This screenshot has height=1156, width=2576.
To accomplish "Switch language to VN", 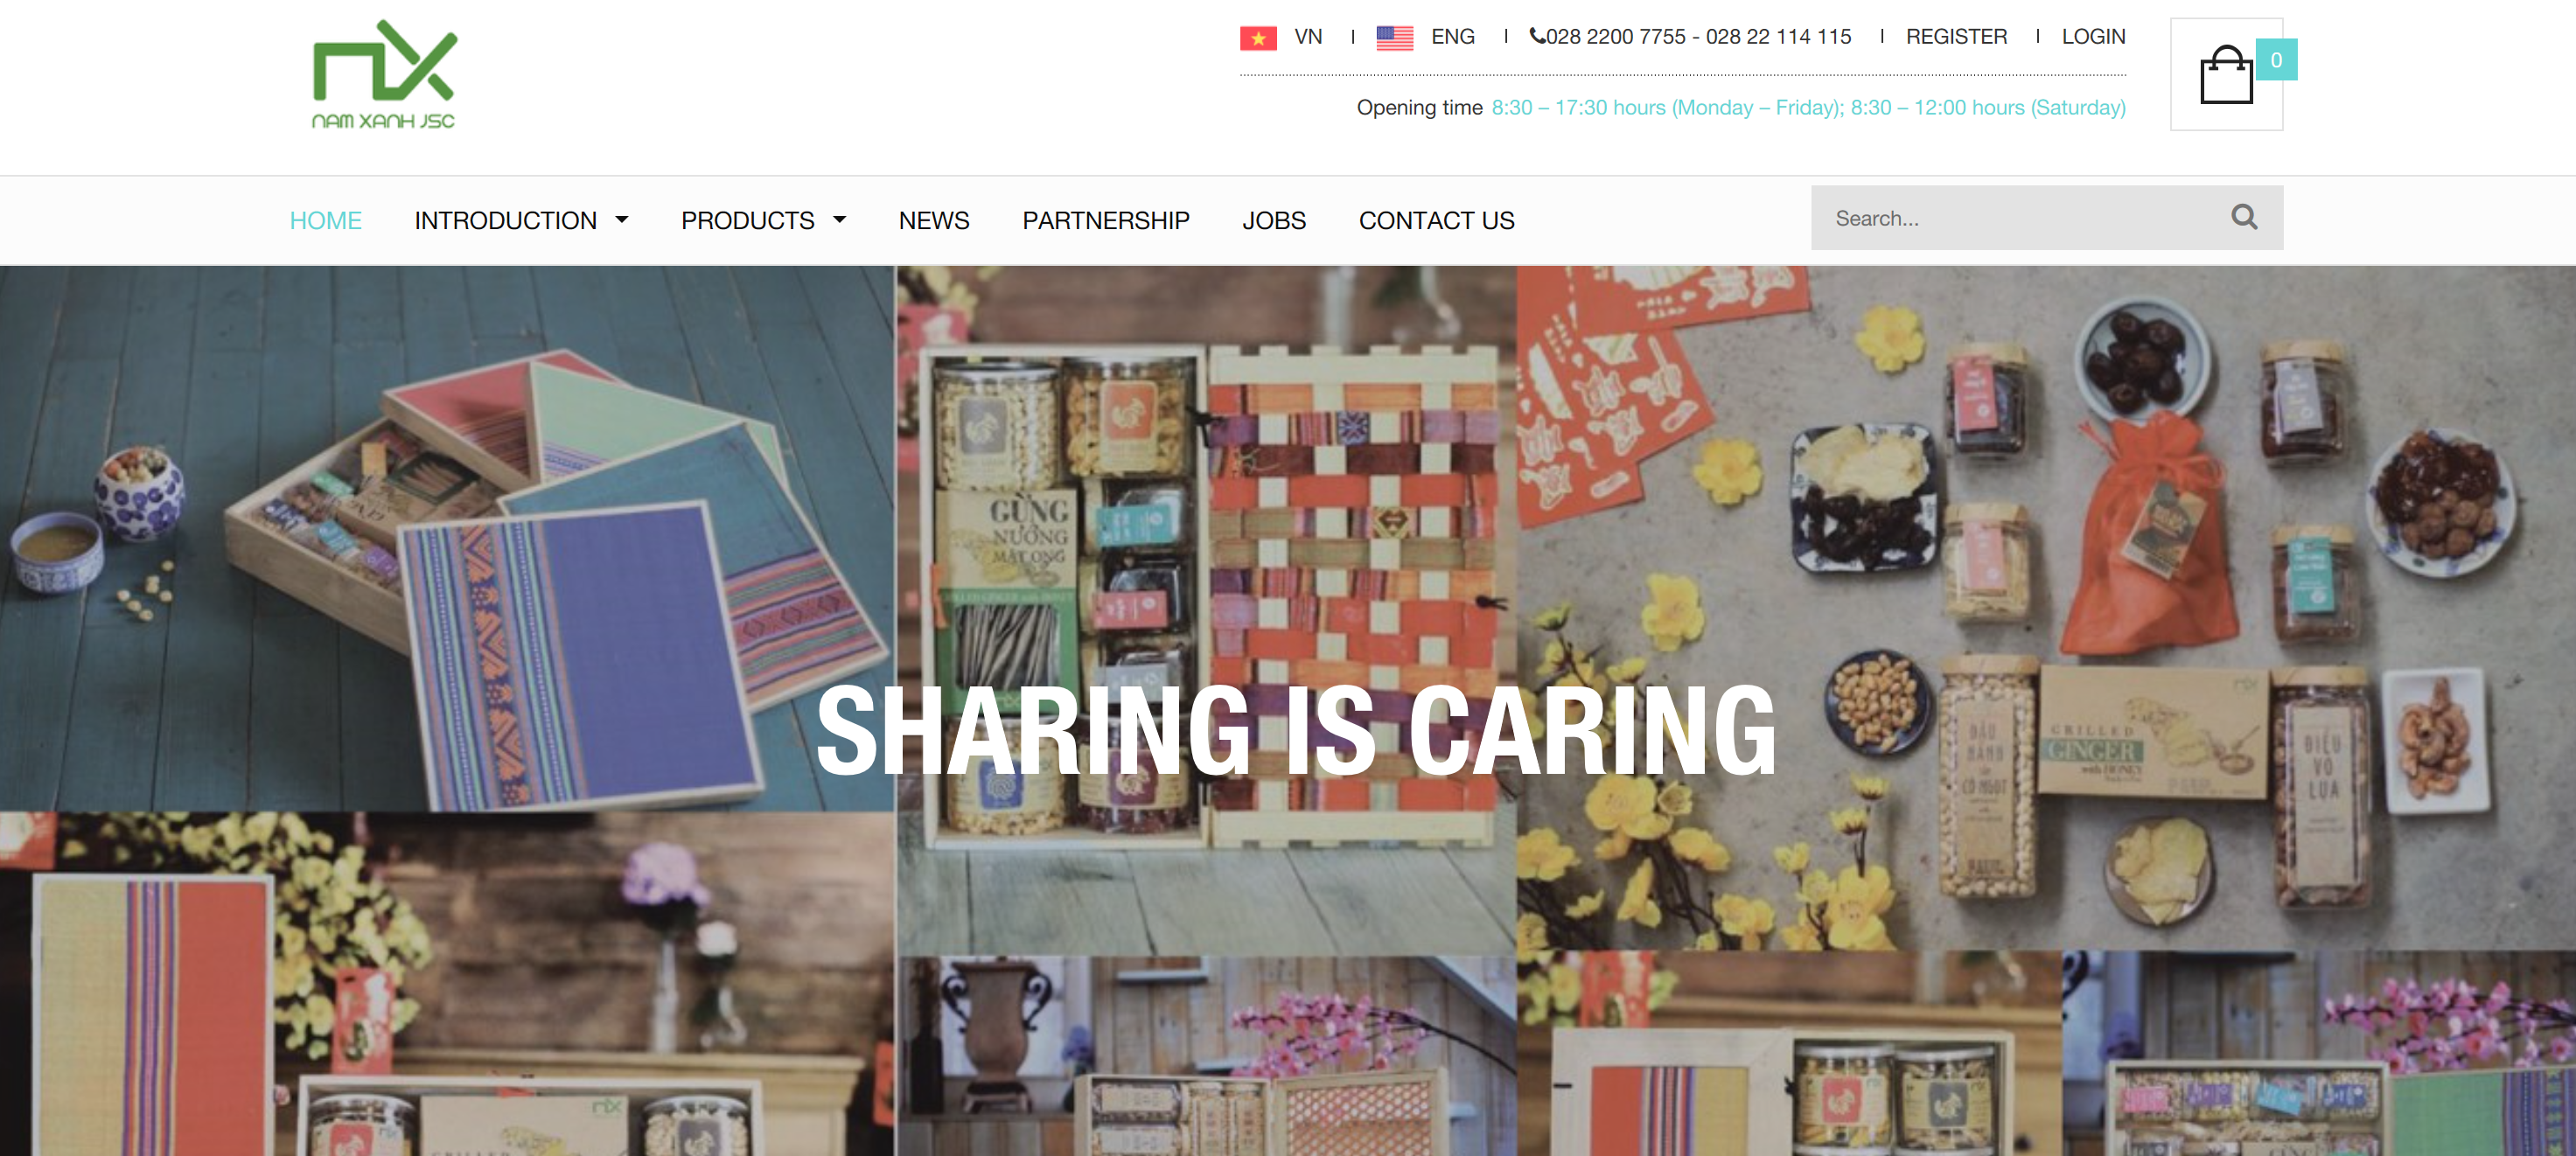I will tap(1307, 37).
